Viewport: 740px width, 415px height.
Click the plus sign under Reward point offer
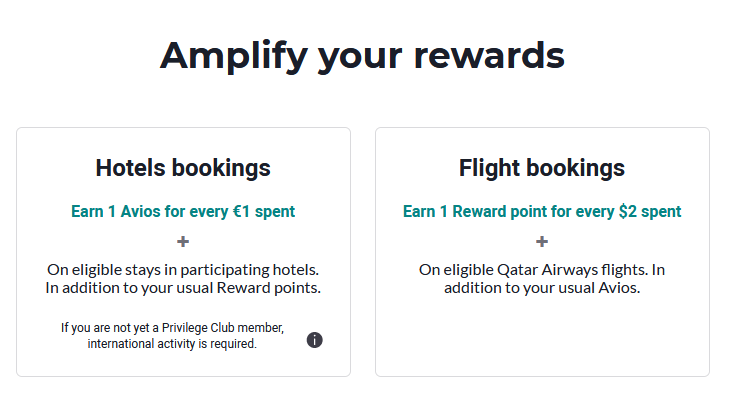(x=542, y=242)
